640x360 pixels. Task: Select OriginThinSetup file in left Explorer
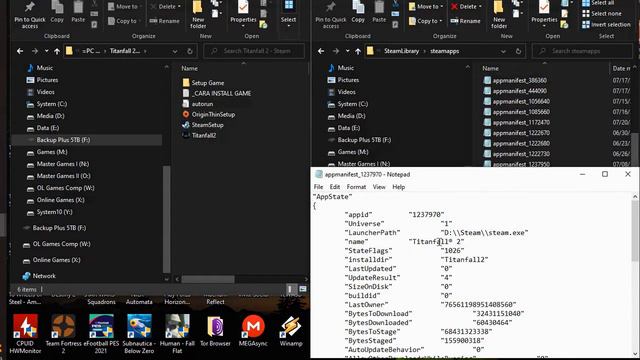coord(209,114)
